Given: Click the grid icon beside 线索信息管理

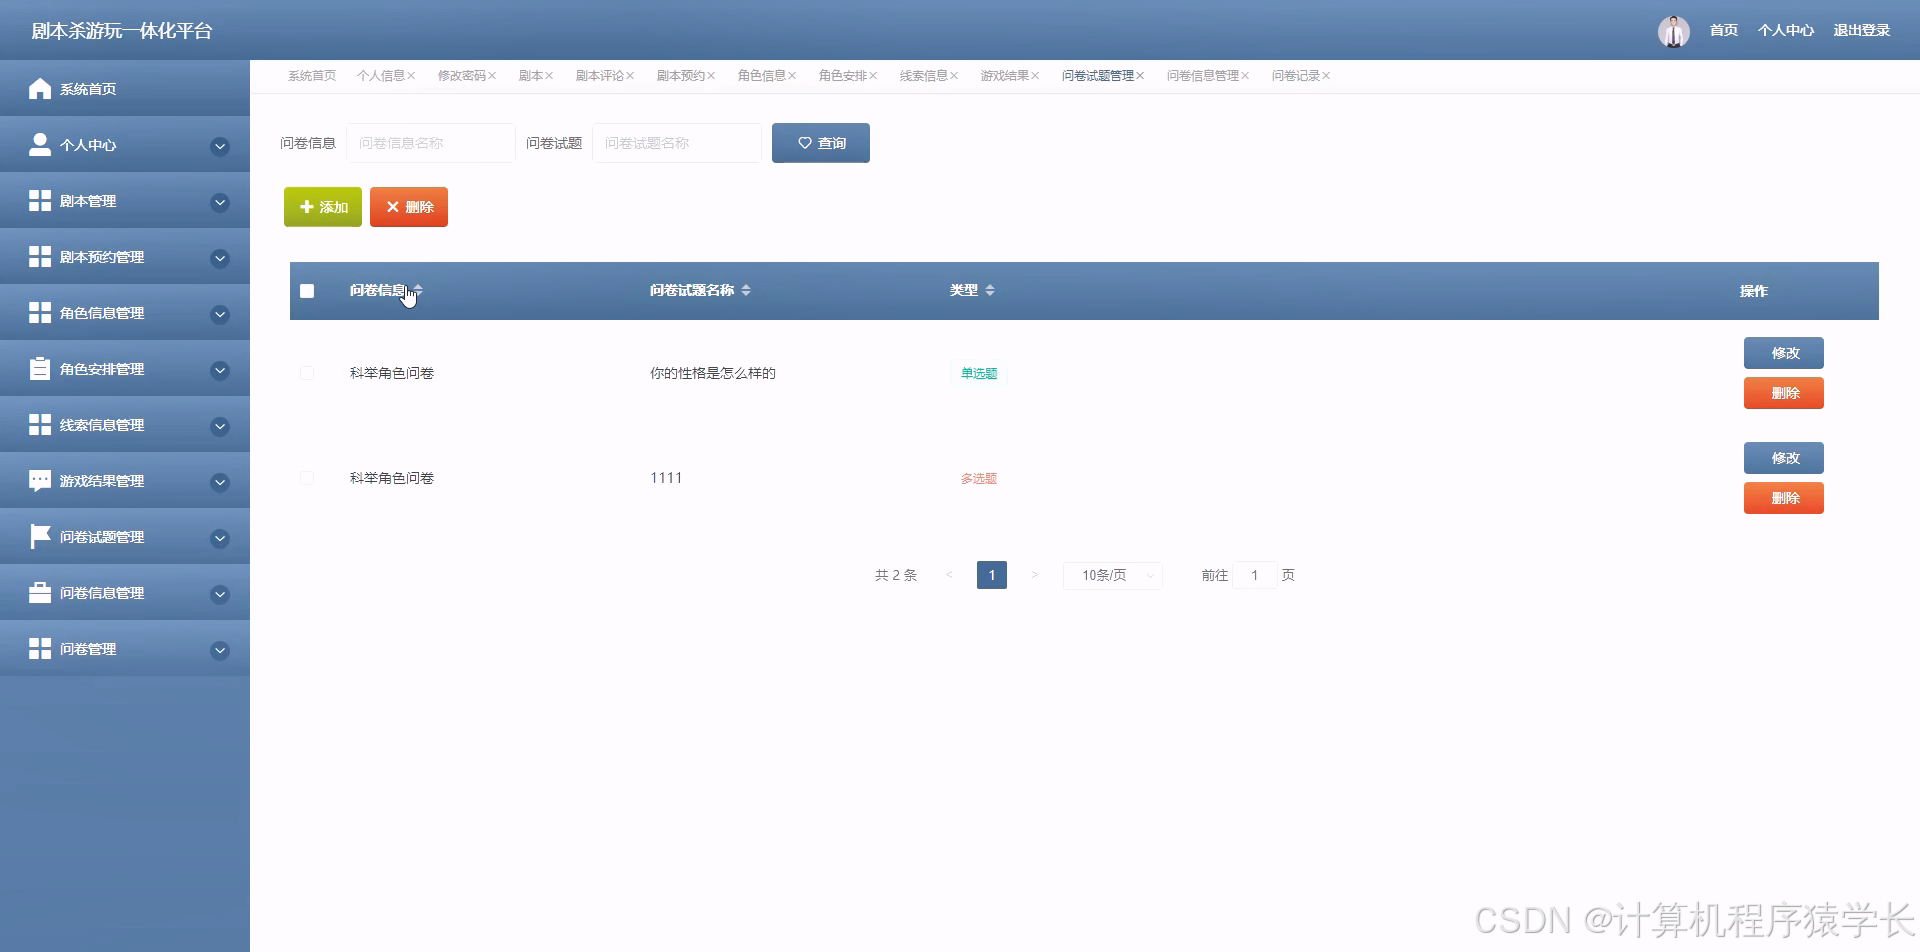Looking at the screenshot, I should click(40, 425).
